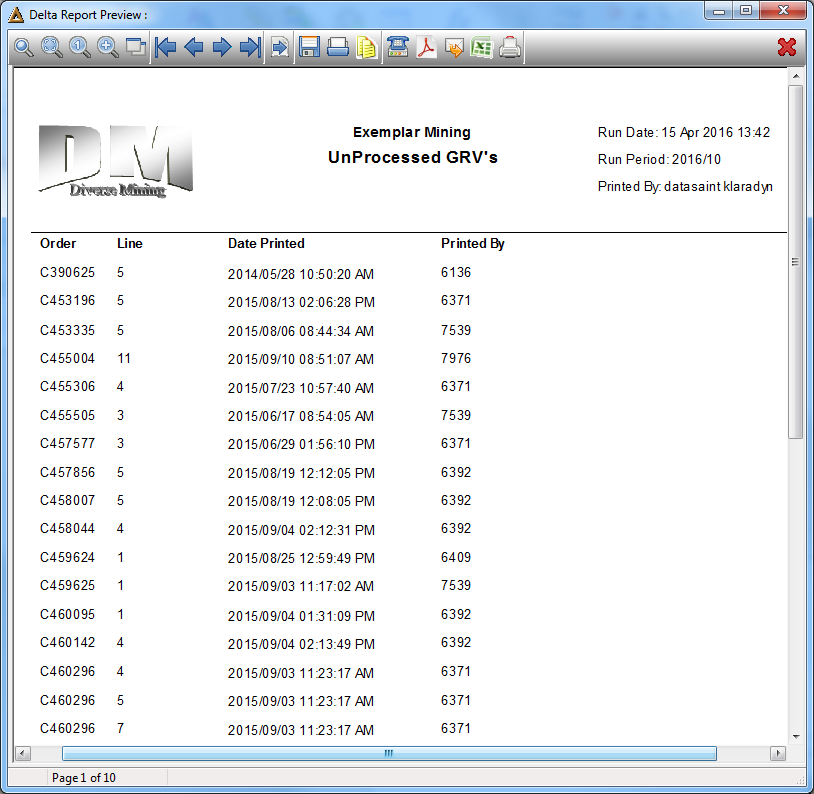Screen dimensions: 814x794
Task: Set zoom to 100 percent
Action: [79, 47]
